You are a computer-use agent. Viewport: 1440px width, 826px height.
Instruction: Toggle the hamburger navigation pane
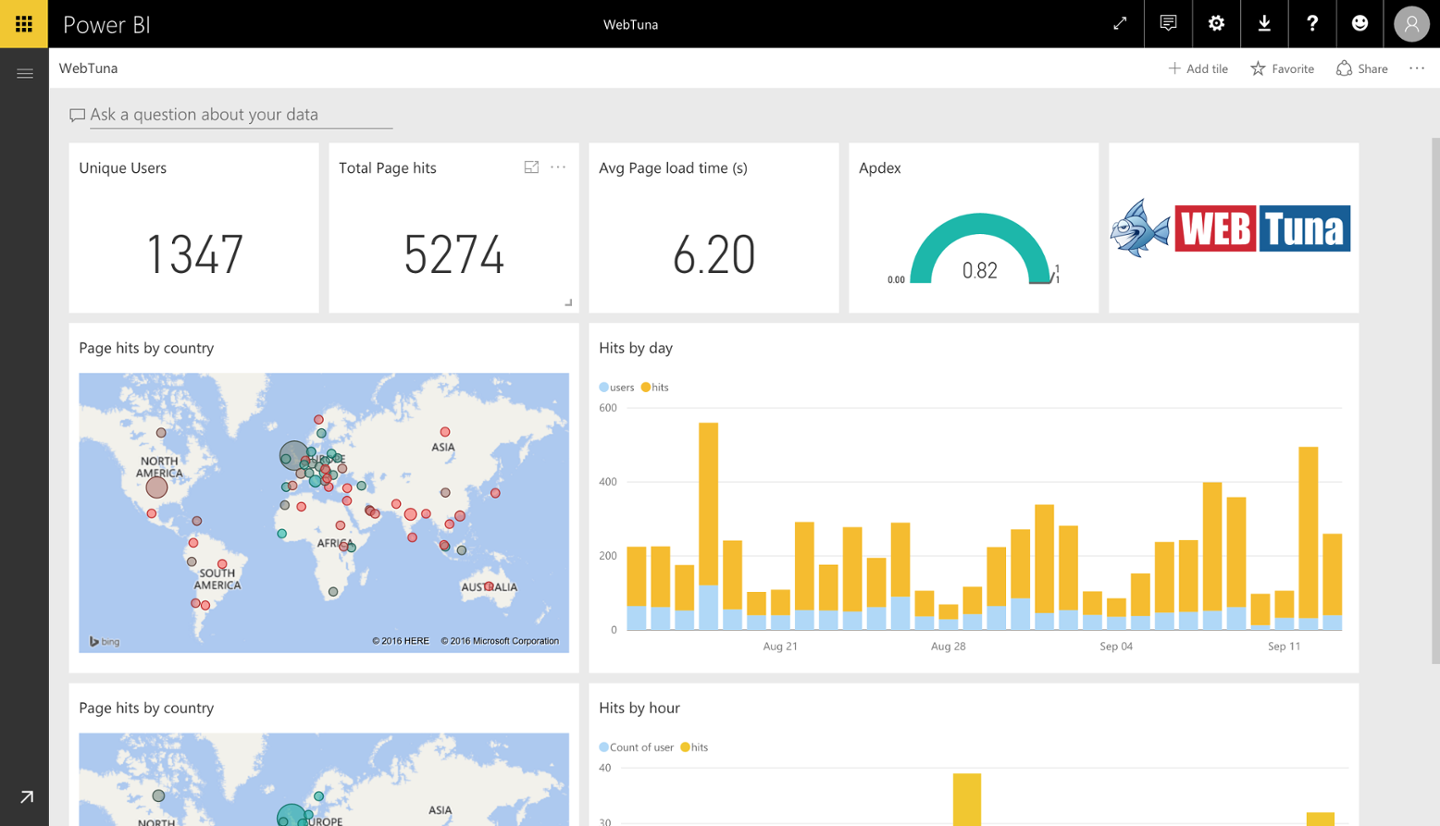[x=25, y=73]
